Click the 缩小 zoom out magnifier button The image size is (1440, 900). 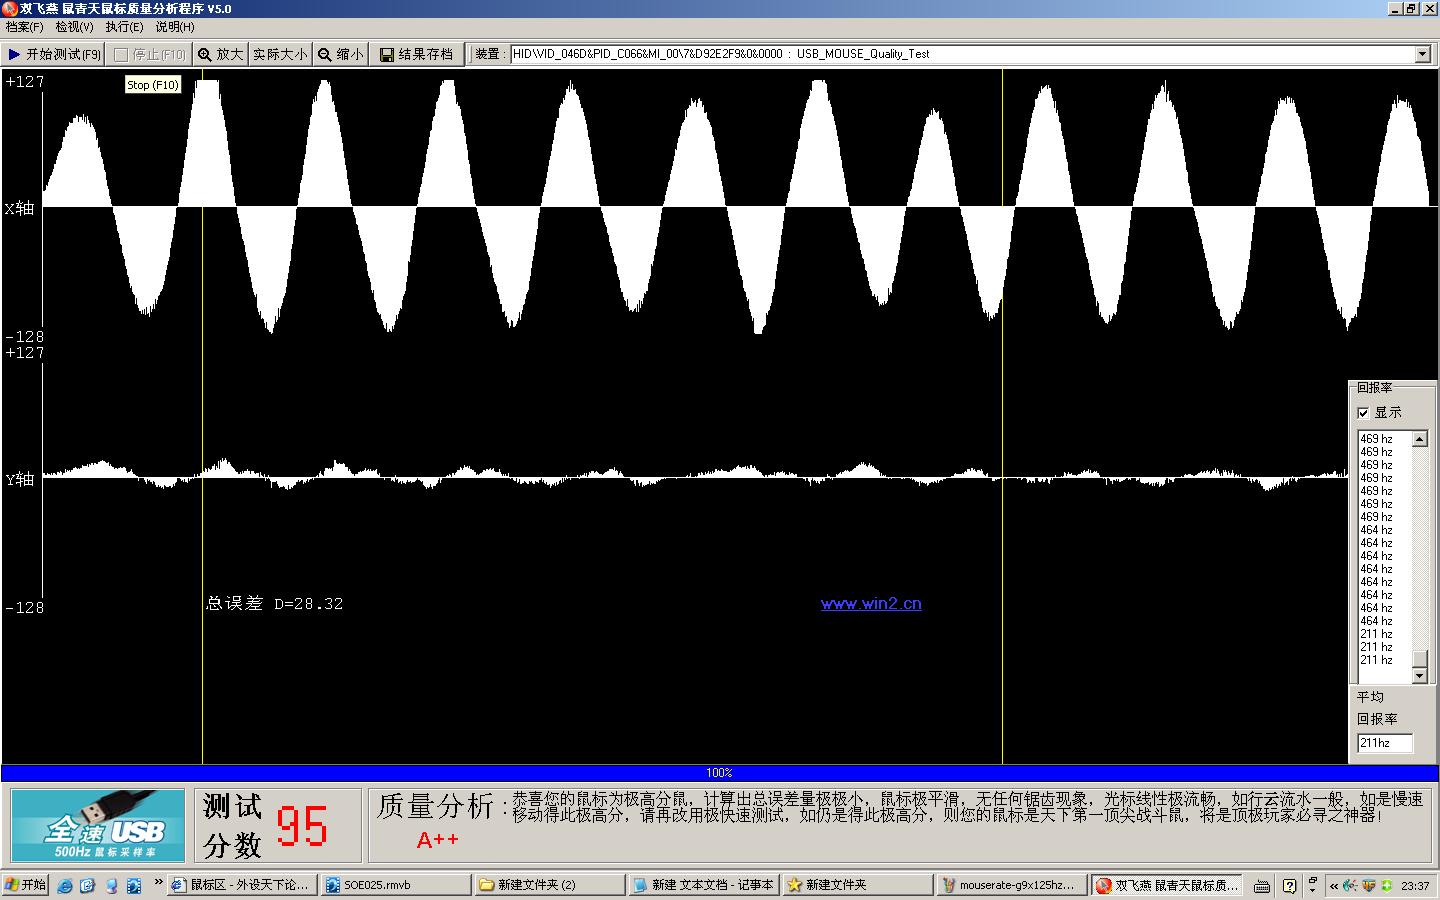pyautogui.click(x=340, y=54)
